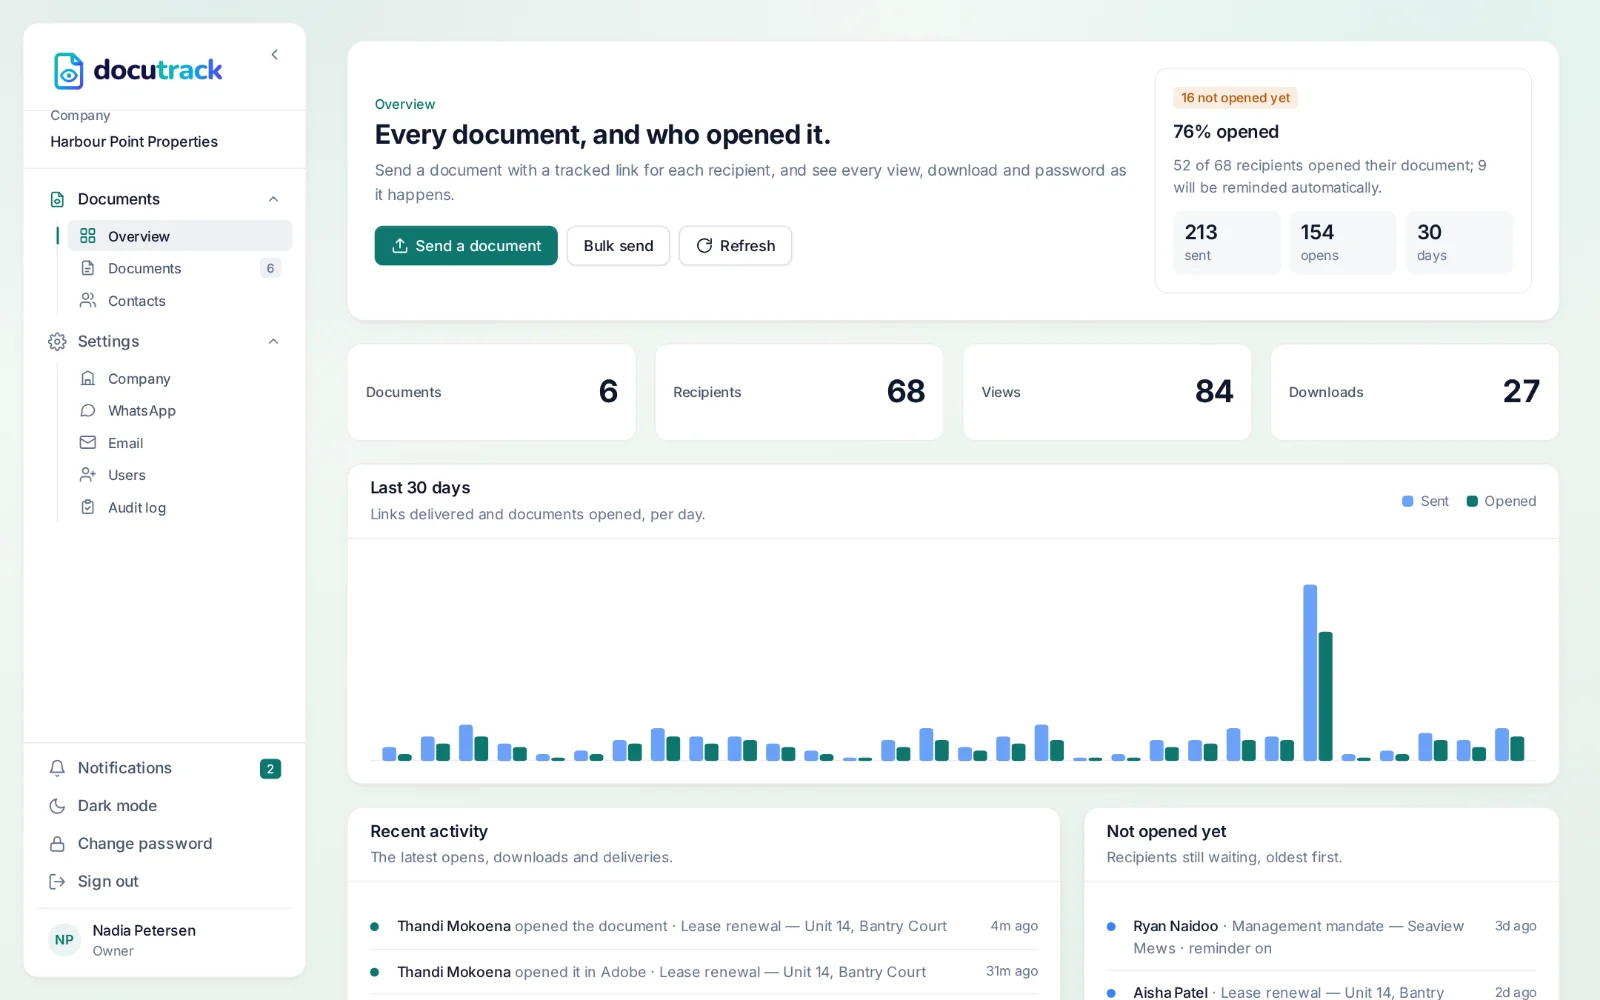
Task: Click Send a document button
Action: point(466,246)
